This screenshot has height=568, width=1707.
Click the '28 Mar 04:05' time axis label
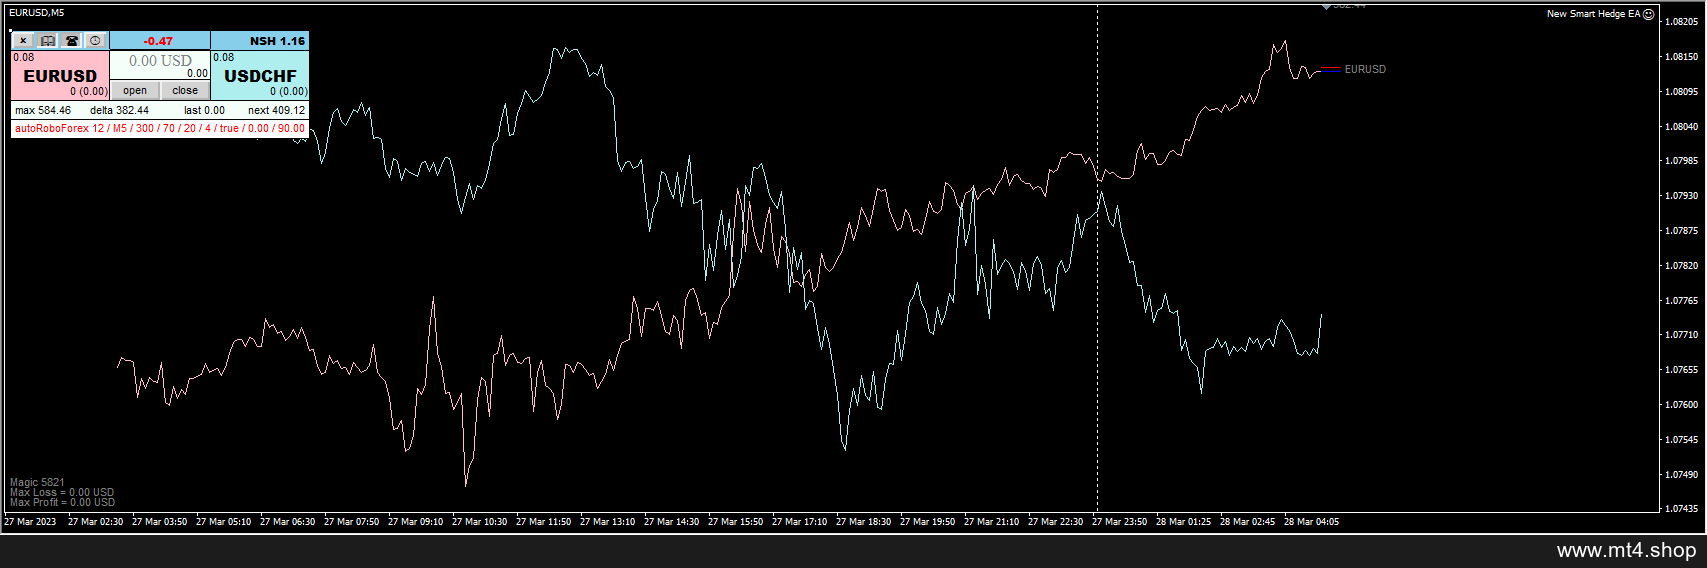[x=1311, y=521]
